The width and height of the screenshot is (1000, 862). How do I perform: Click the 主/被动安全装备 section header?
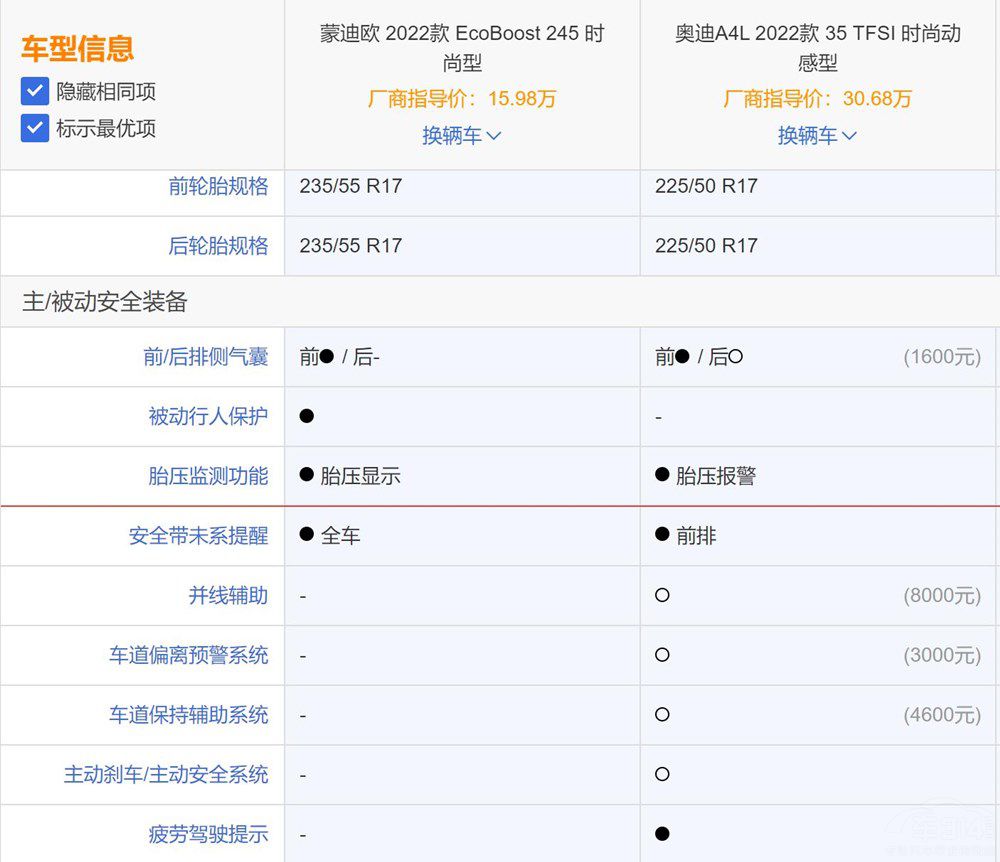click(x=105, y=302)
